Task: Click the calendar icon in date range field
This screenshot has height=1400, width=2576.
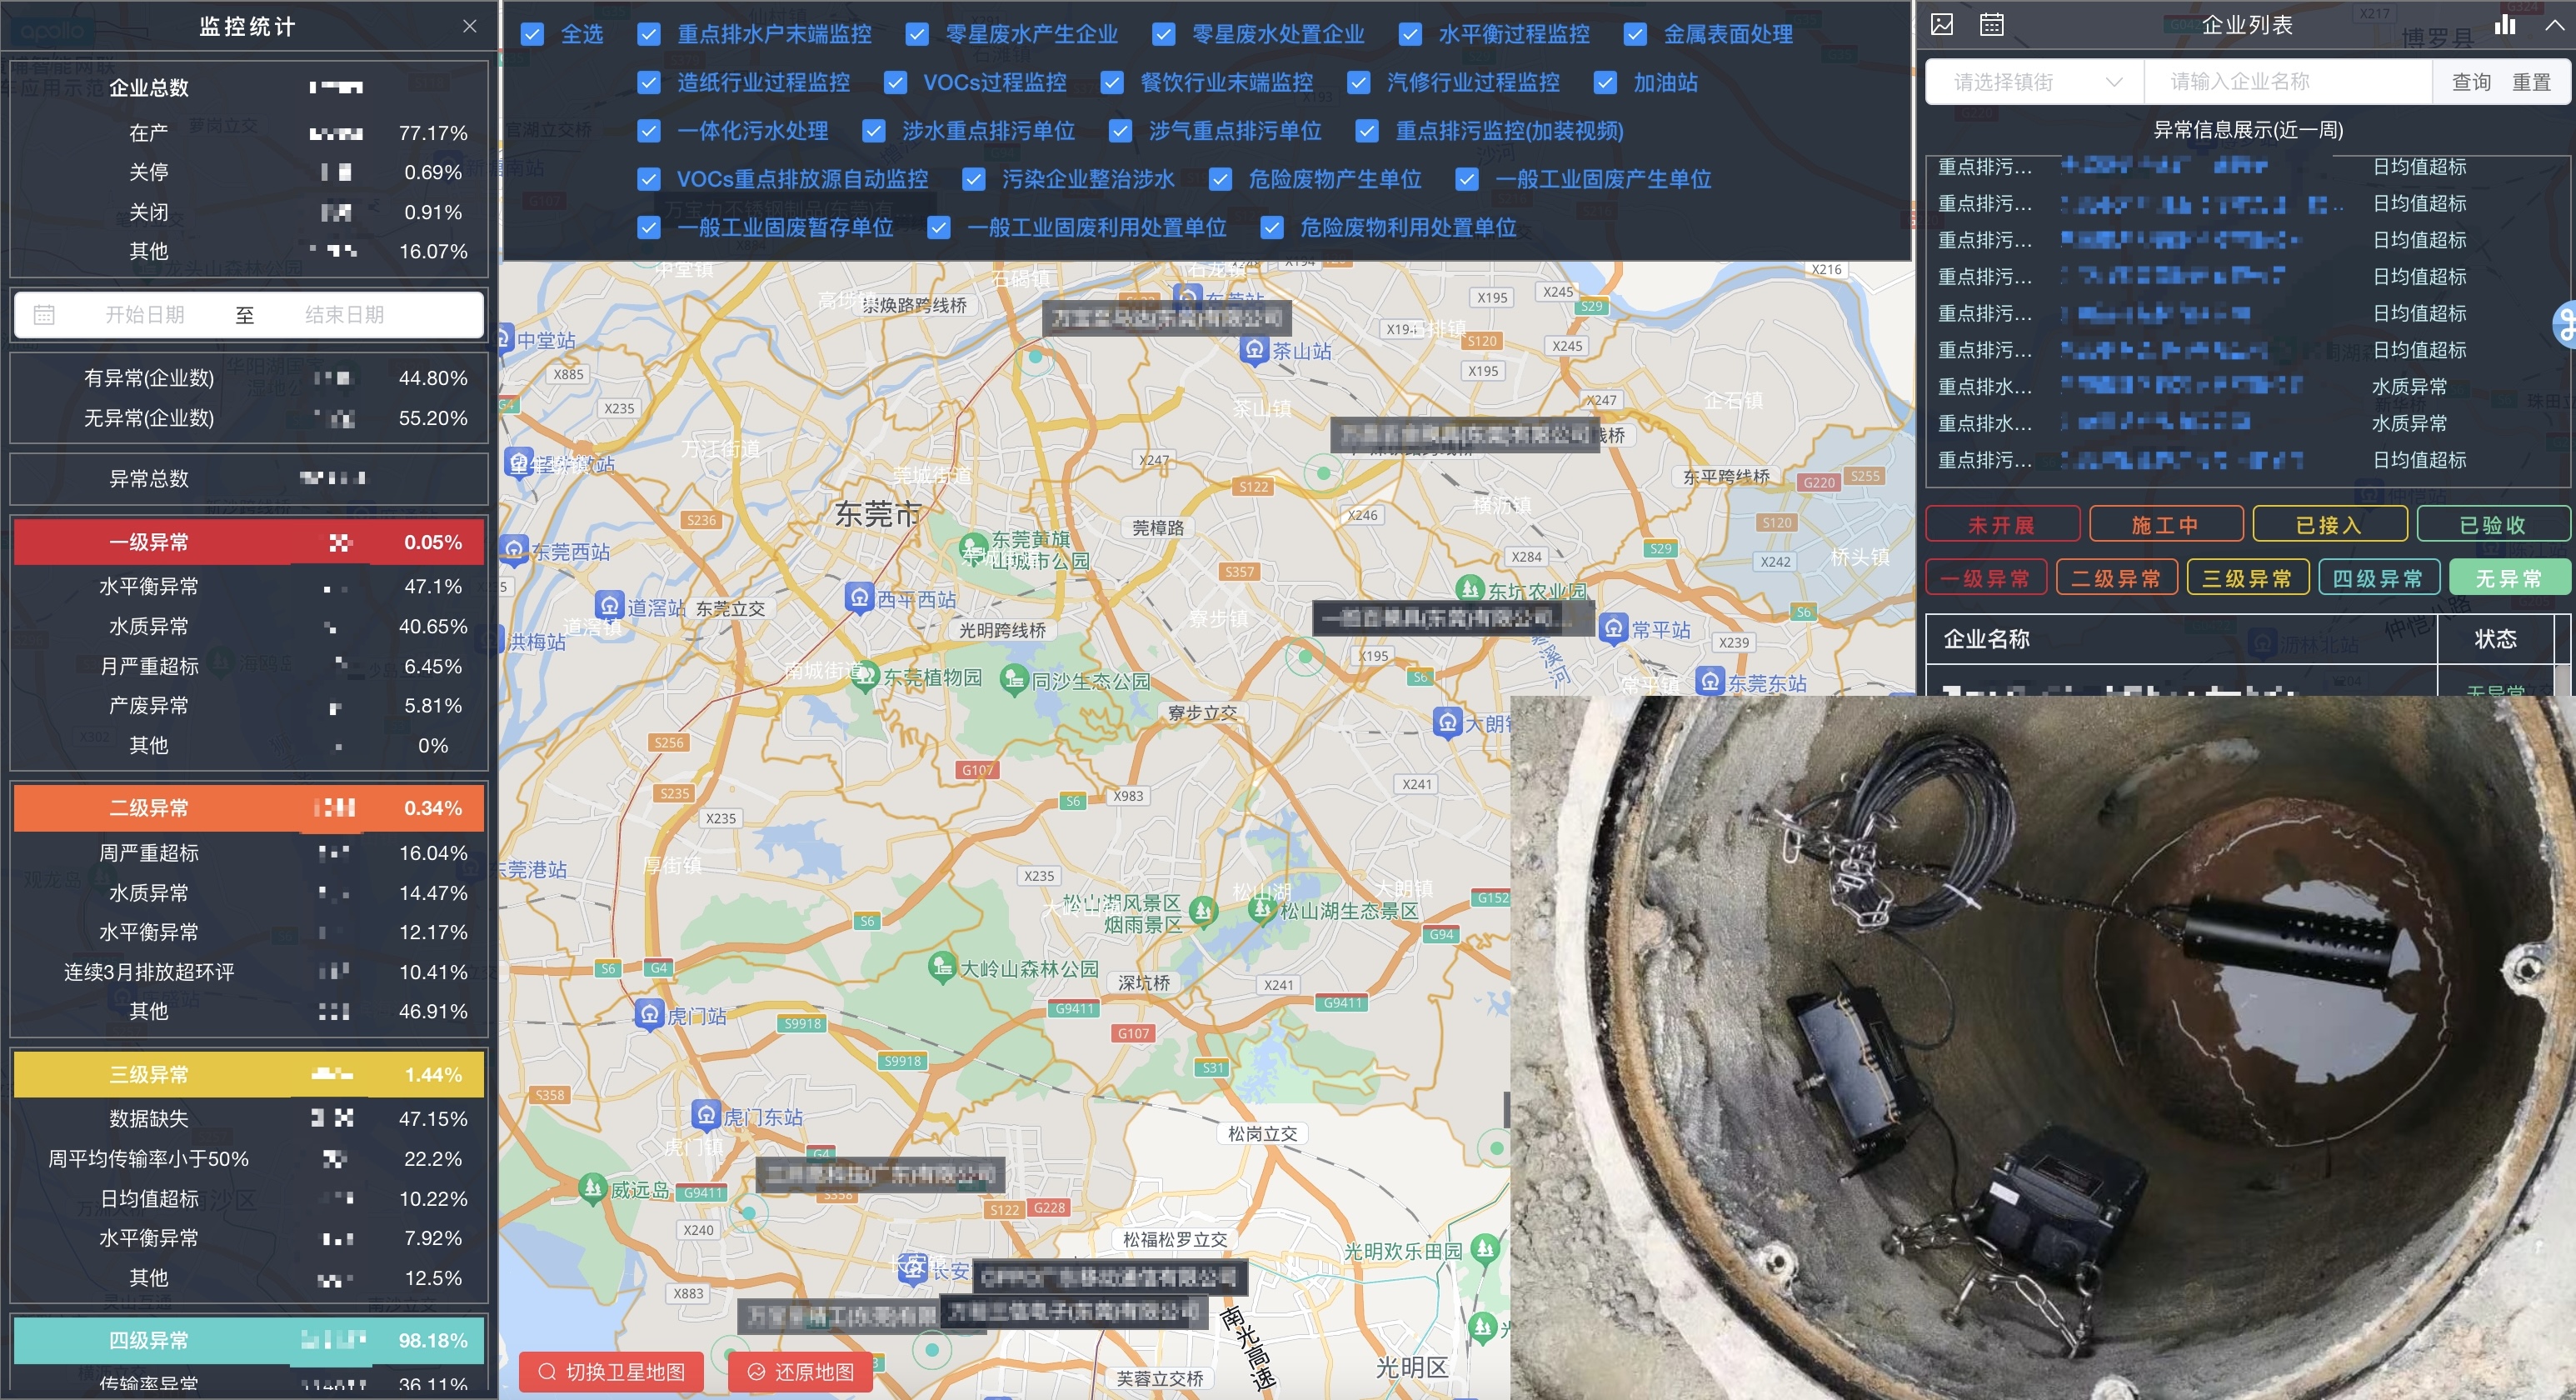Action: (44, 315)
